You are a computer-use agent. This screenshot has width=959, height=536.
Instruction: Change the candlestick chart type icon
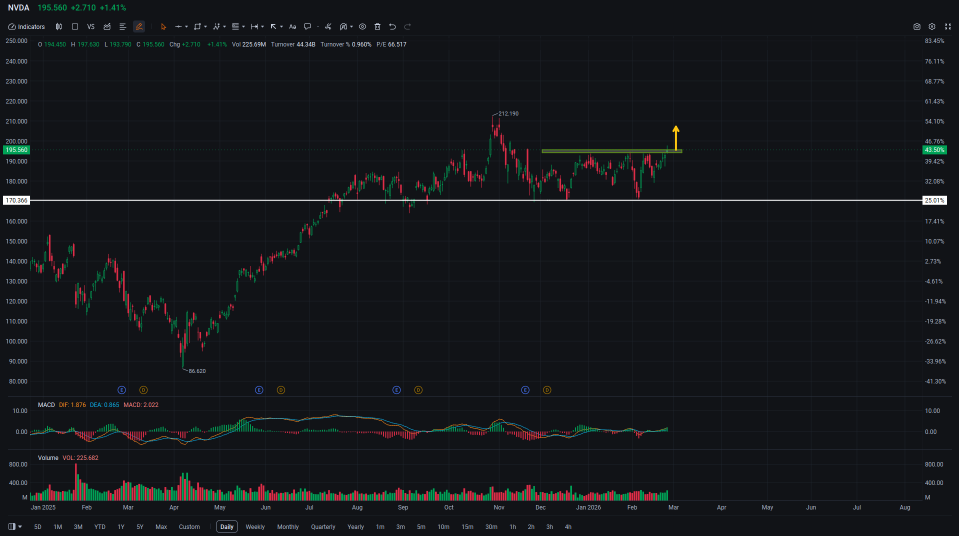(x=59, y=27)
